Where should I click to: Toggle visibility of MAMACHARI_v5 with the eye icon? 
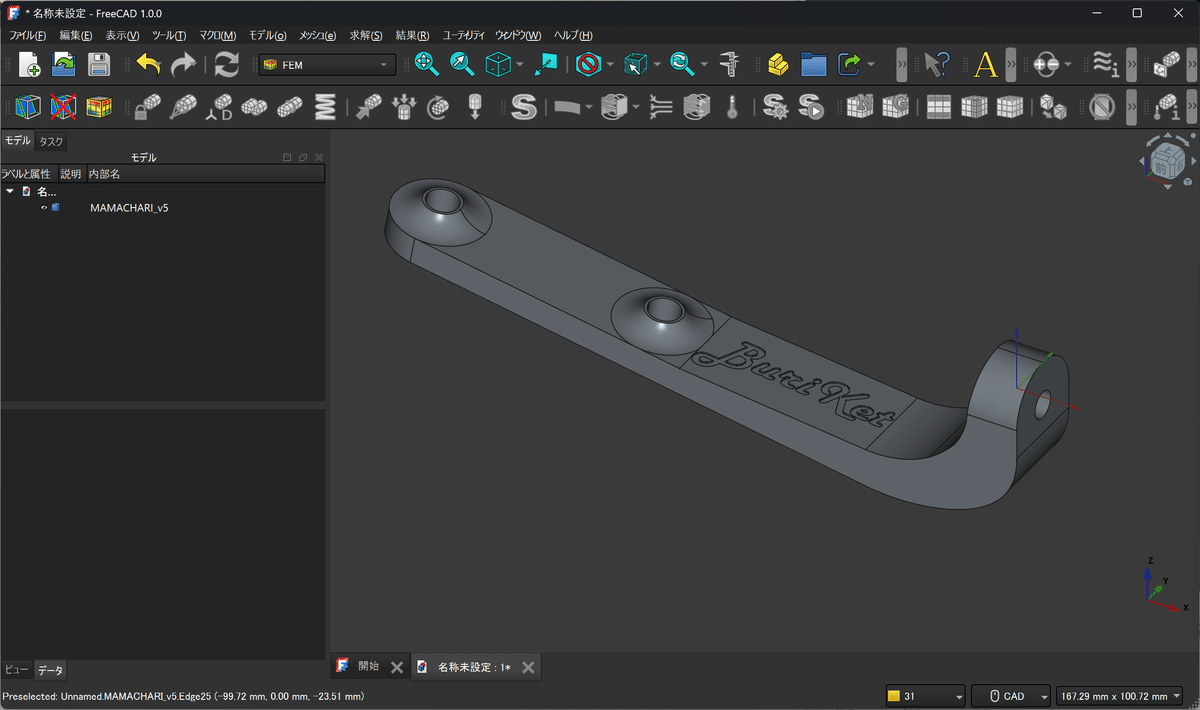(x=44, y=208)
